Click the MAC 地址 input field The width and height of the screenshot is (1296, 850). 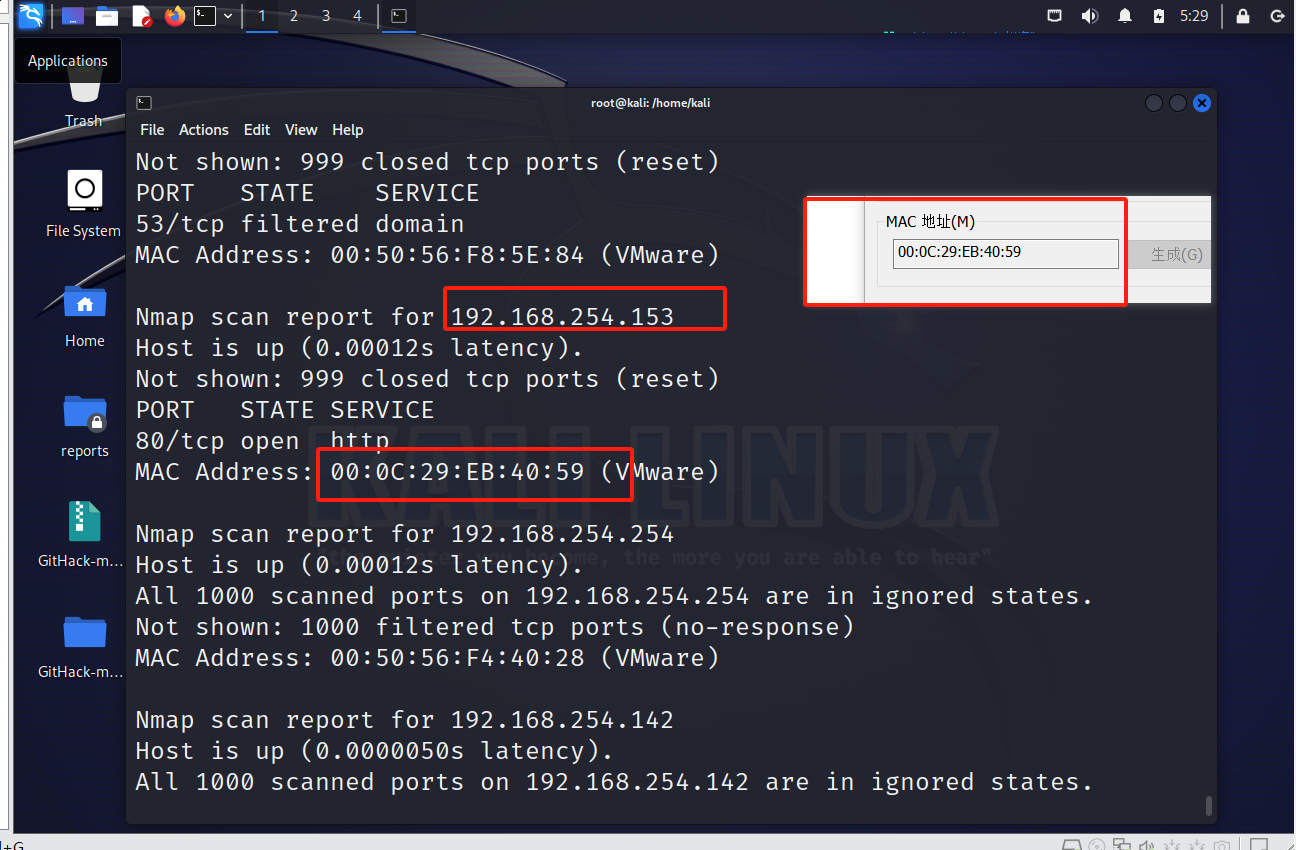(x=1006, y=253)
